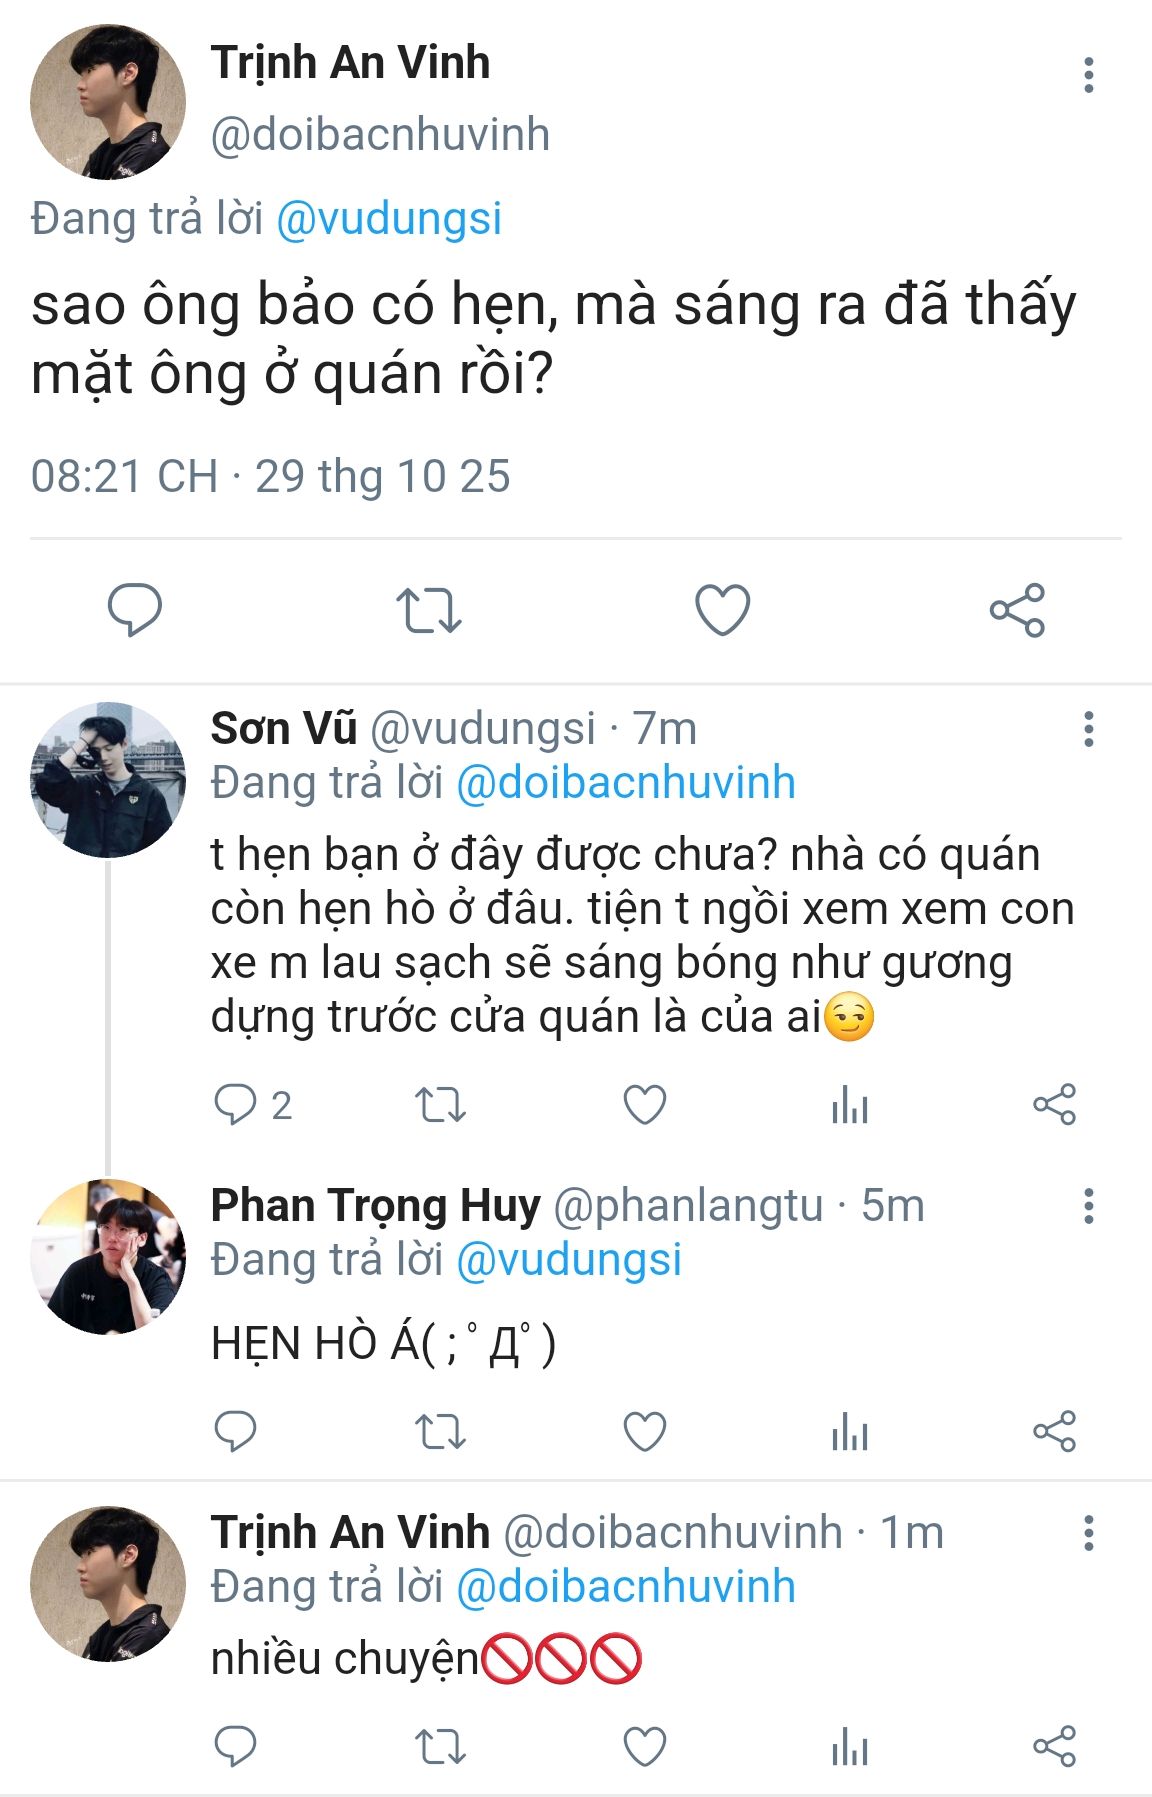1152x1797 pixels.
Task: Open Phan Trọng Huy's profile picture
Action: pyautogui.click(x=108, y=1256)
